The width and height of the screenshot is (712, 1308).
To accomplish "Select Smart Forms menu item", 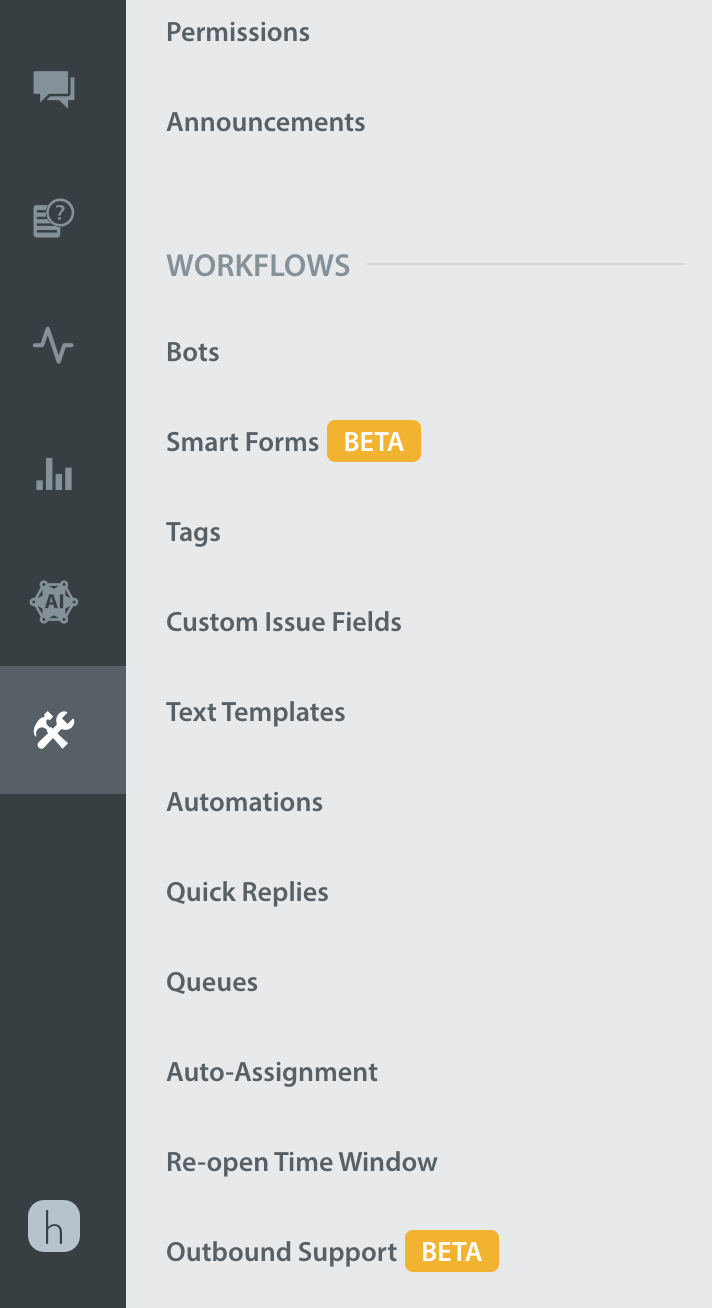I will 243,442.
